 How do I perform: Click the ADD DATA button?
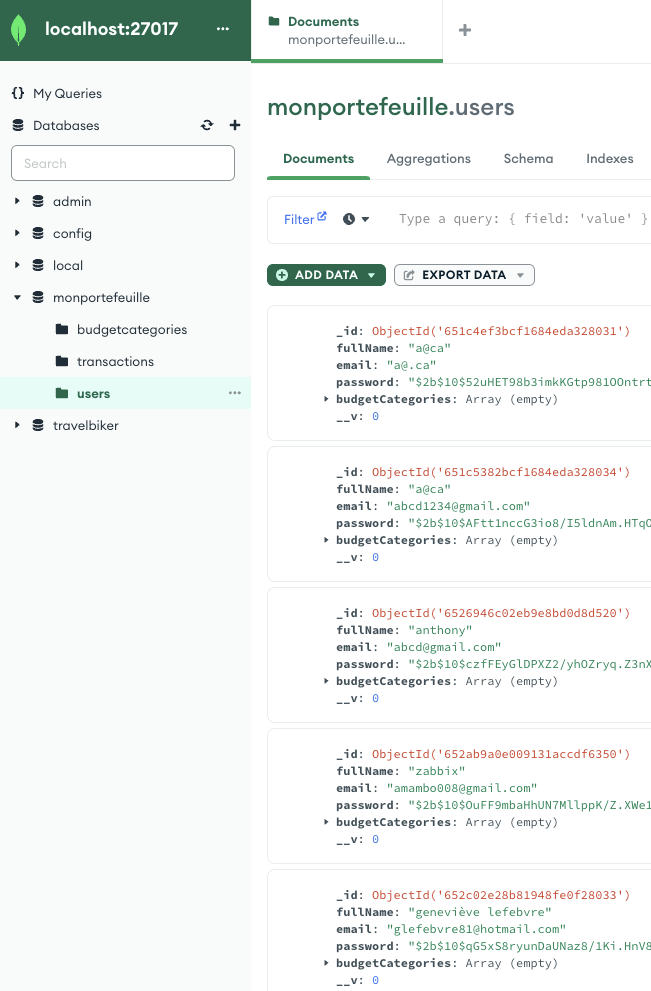point(325,275)
